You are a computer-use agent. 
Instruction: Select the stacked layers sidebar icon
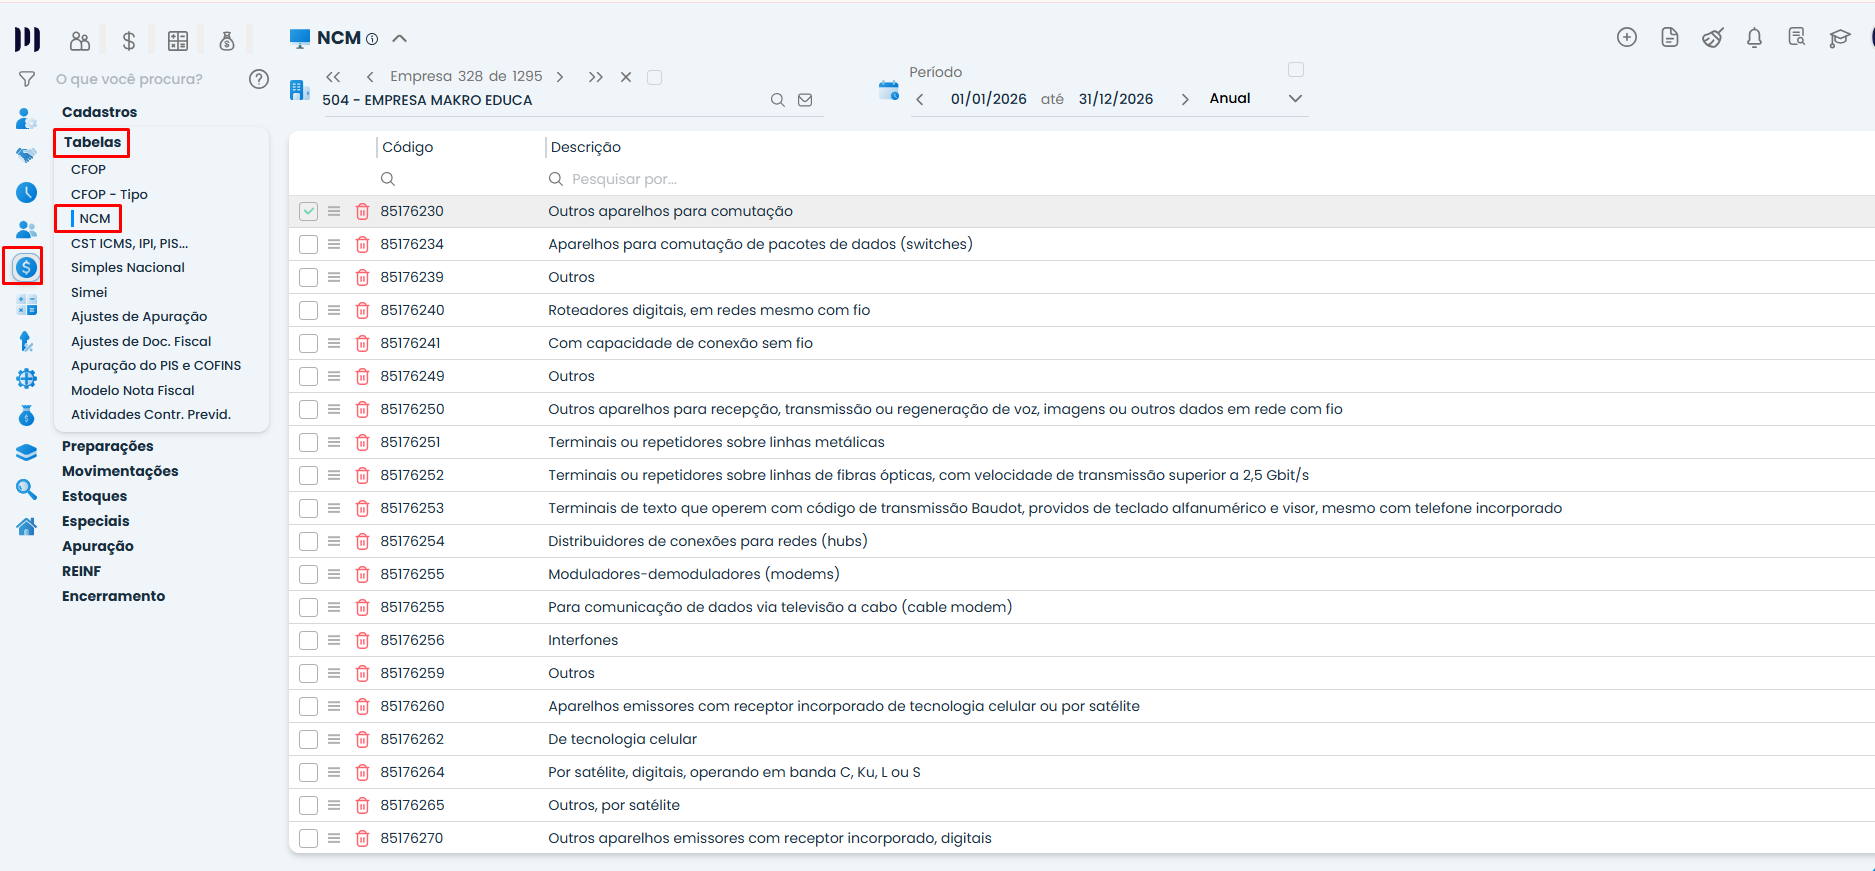click(26, 452)
